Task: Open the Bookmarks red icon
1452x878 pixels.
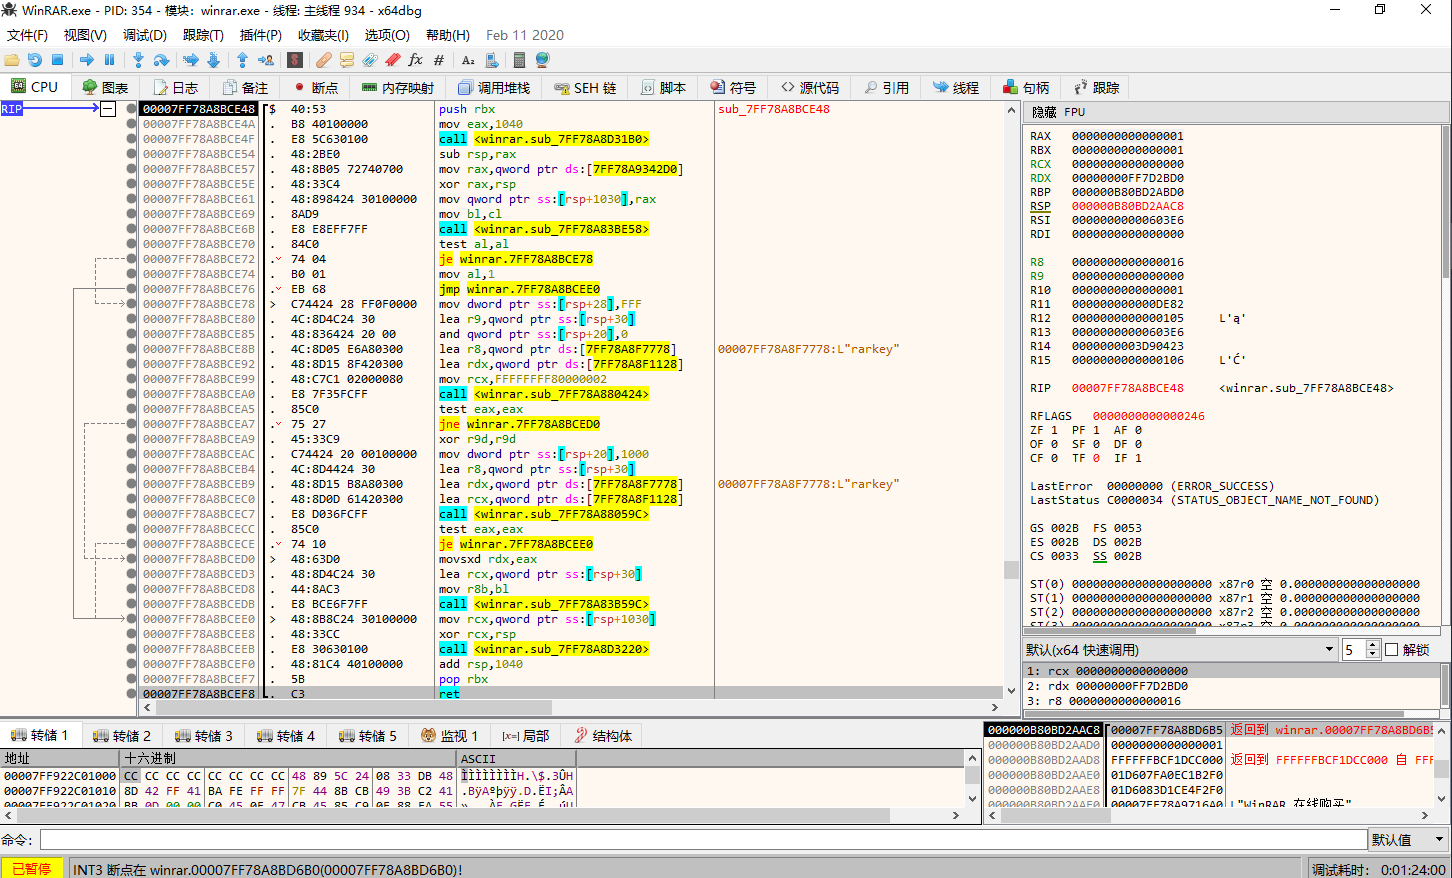Action: (x=393, y=60)
